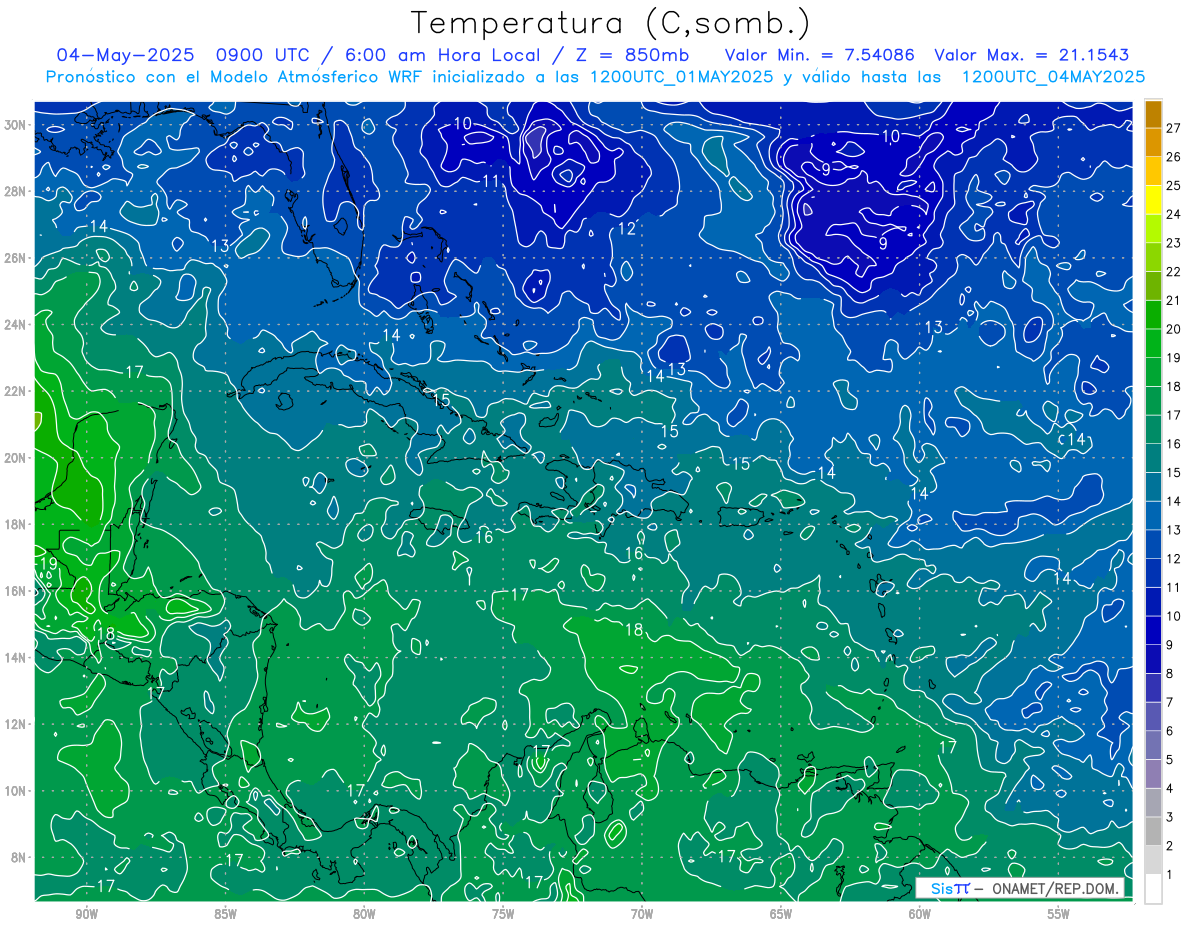Click the latitude axis label "12N"
This screenshot has height=927, width=1200.
tap(14, 724)
